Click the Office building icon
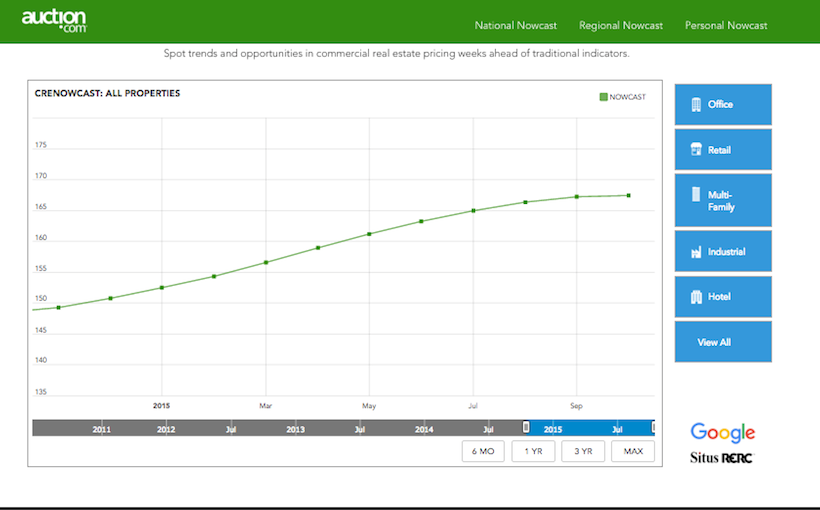This screenshot has height=510, width=820. point(696,105)
